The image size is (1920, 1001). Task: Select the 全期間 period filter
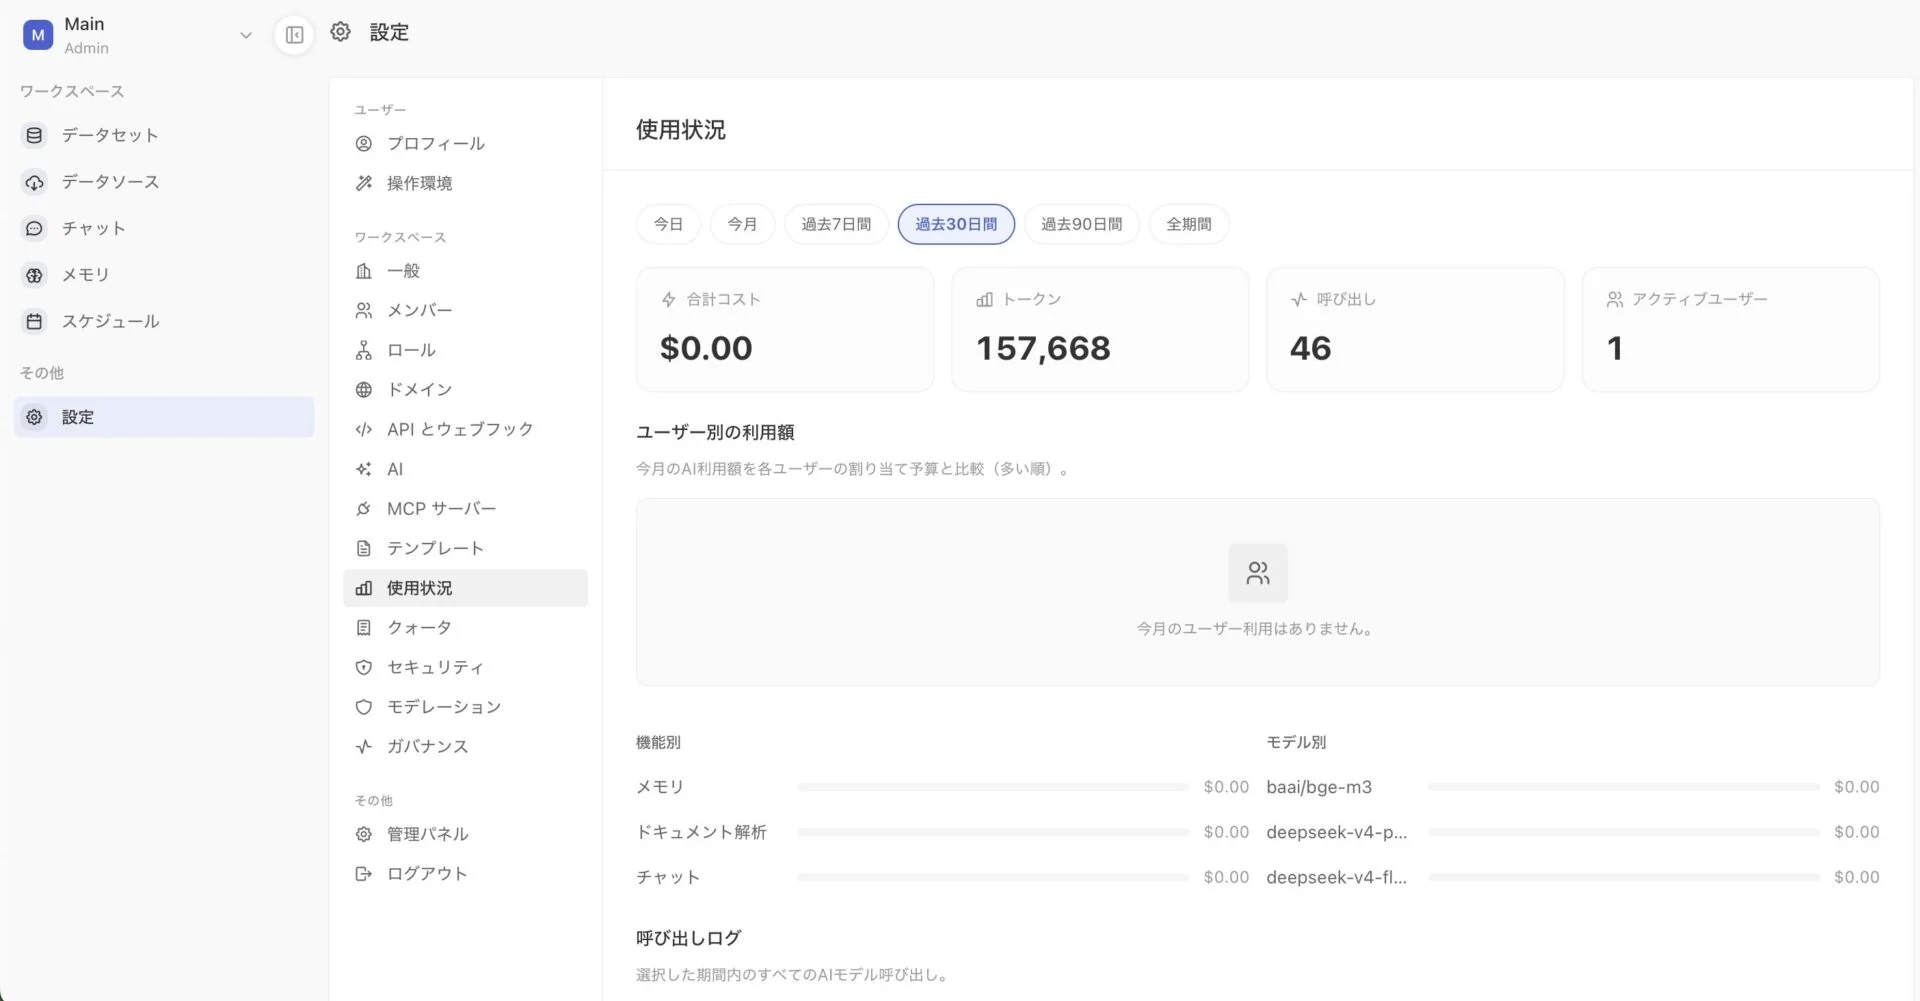tap(1189, 224)
